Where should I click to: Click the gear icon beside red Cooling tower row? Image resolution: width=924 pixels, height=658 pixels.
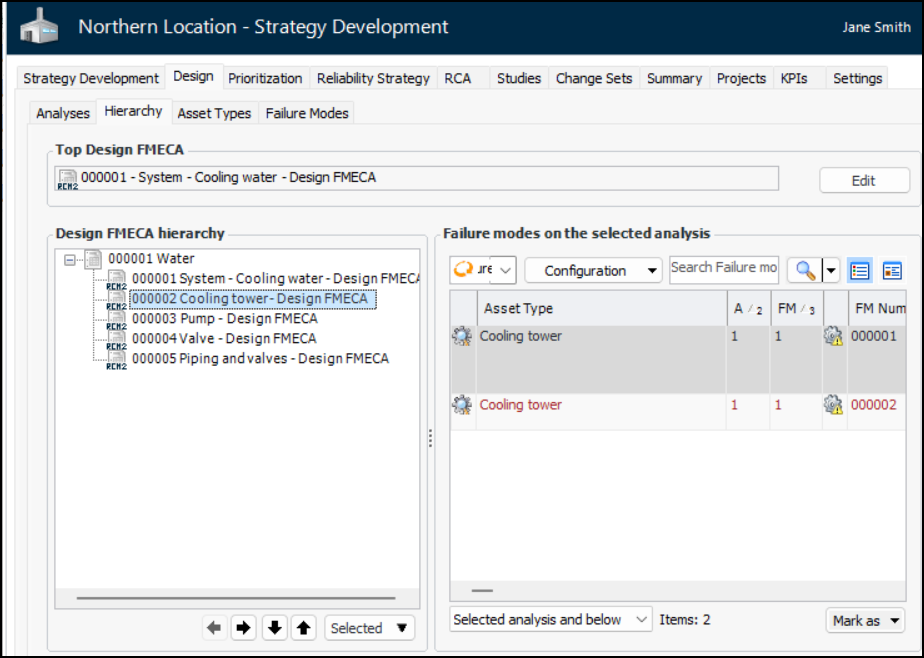pos(462,405)
